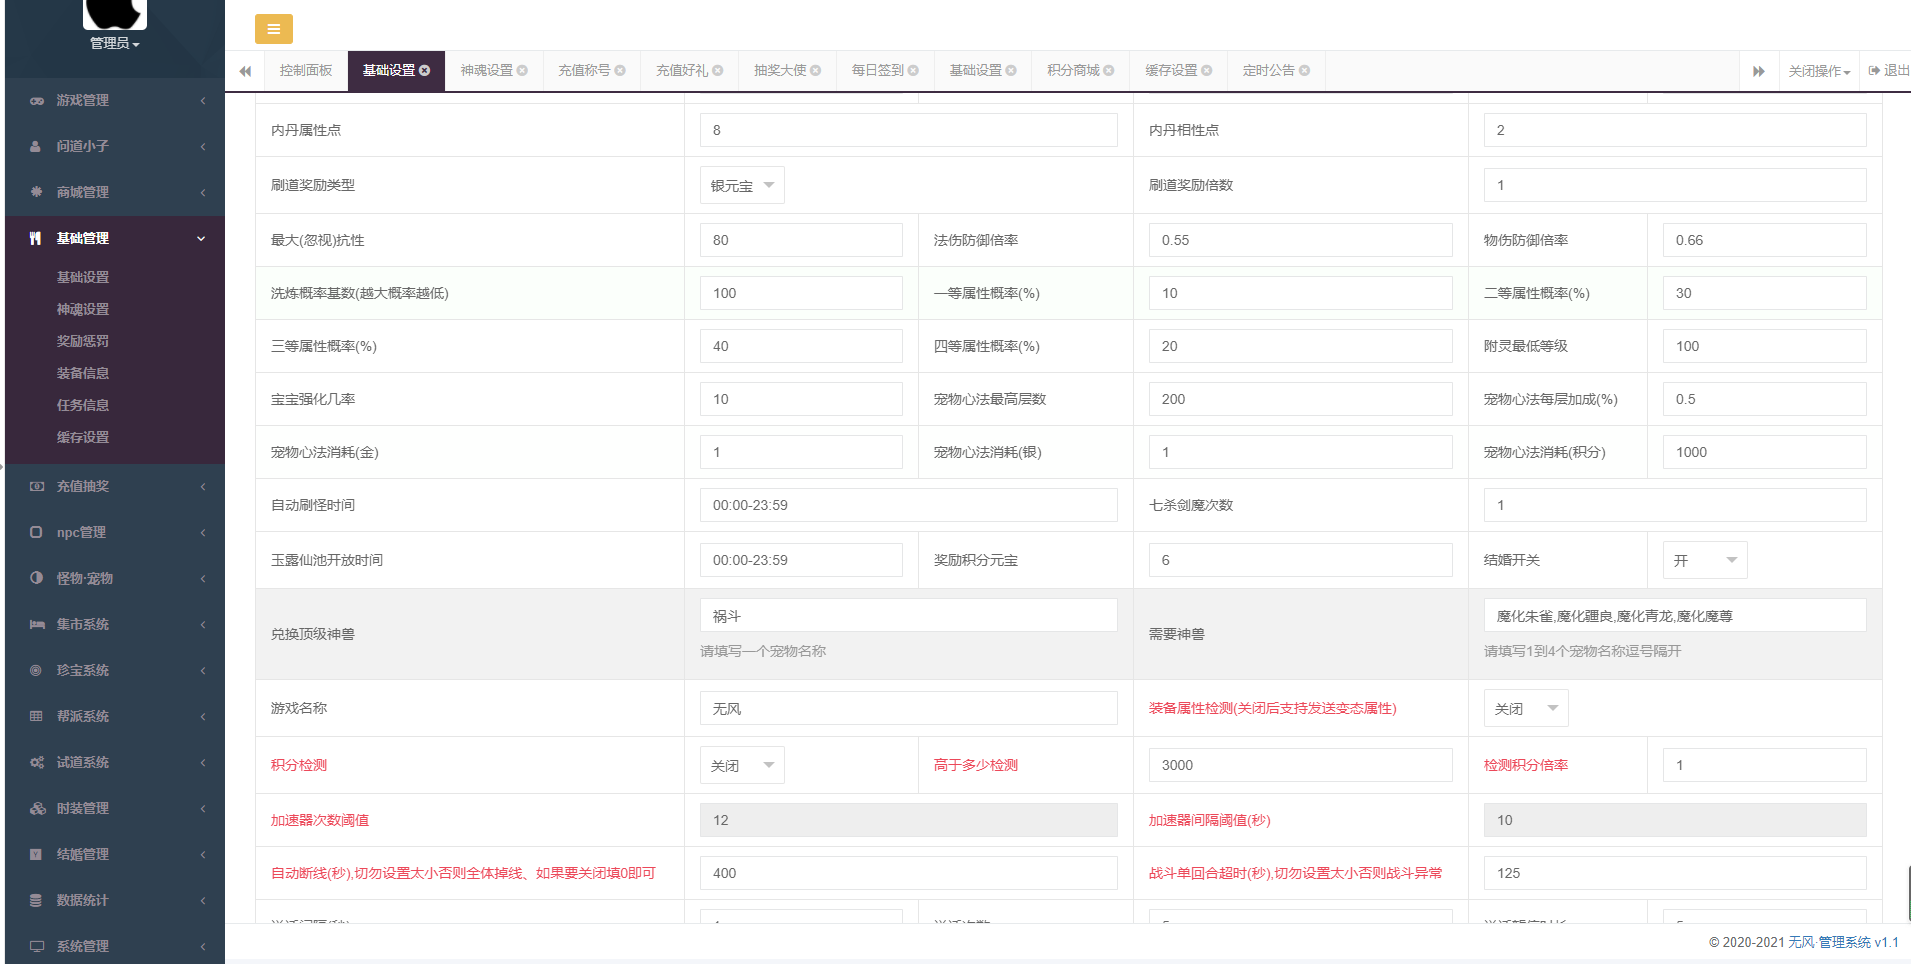This screenshot has height=964, width=1911.
Task: Click the 内丹属性点 input field
Action: point(909,130)
